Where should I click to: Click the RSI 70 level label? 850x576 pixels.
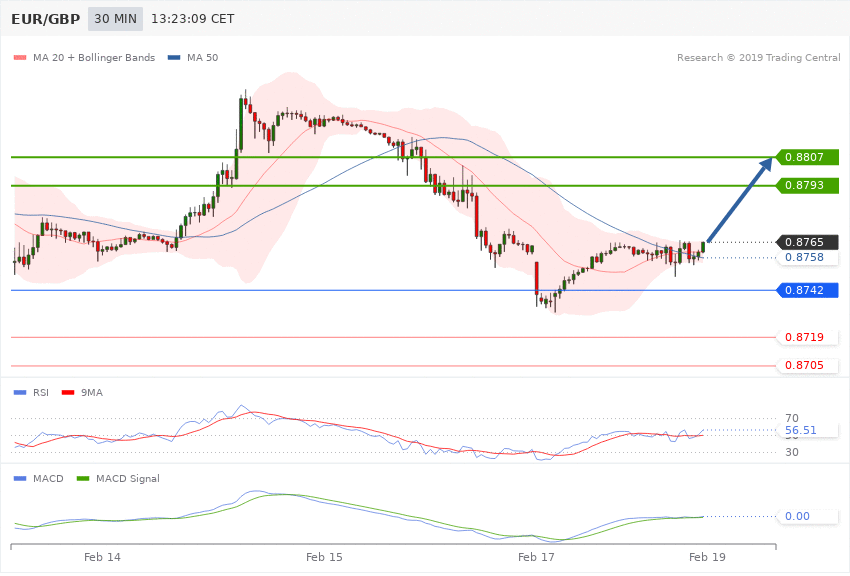coord(792,418)
